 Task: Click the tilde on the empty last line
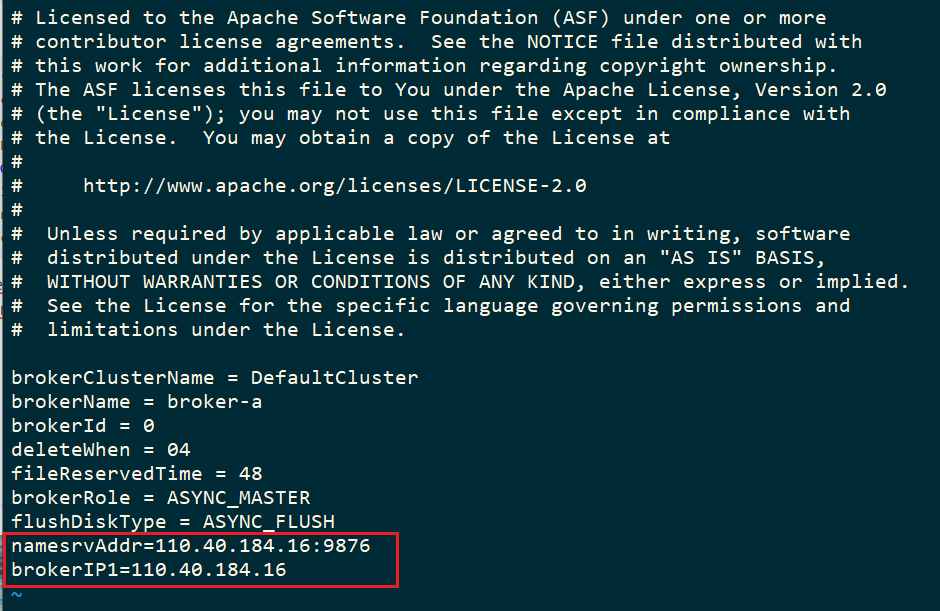click(17, 594)
